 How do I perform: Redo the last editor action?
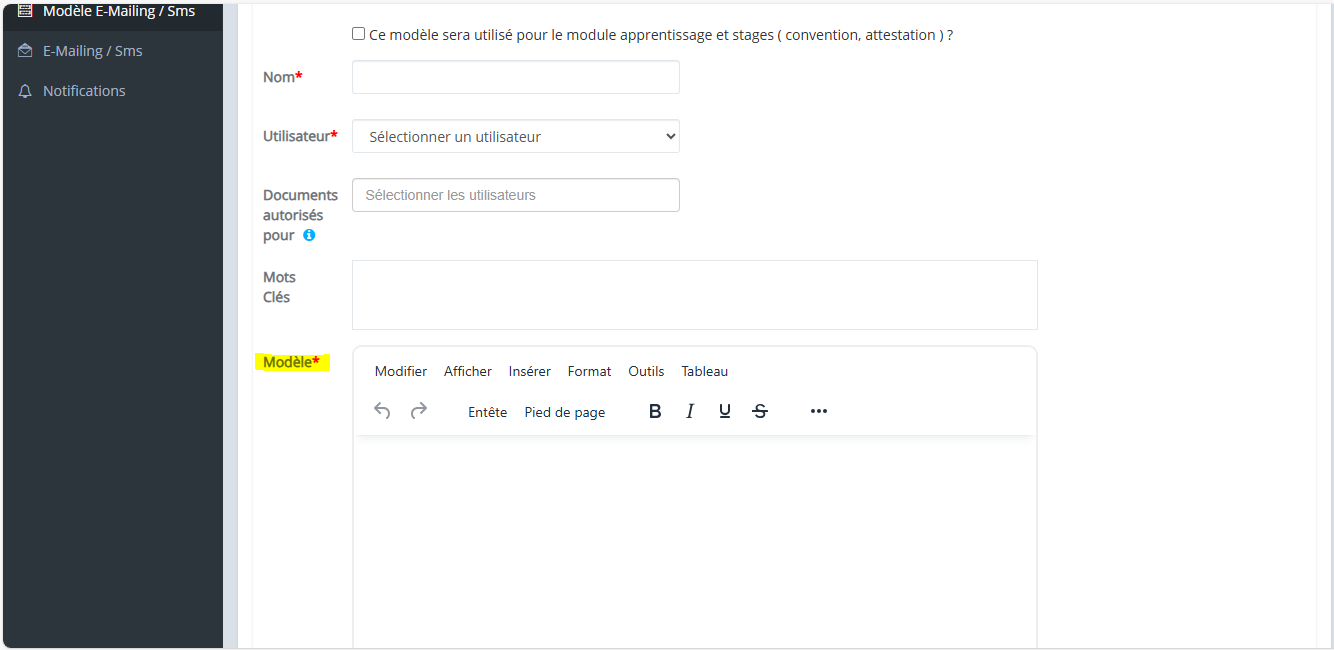pyautogui.click(x=419, y=411)
